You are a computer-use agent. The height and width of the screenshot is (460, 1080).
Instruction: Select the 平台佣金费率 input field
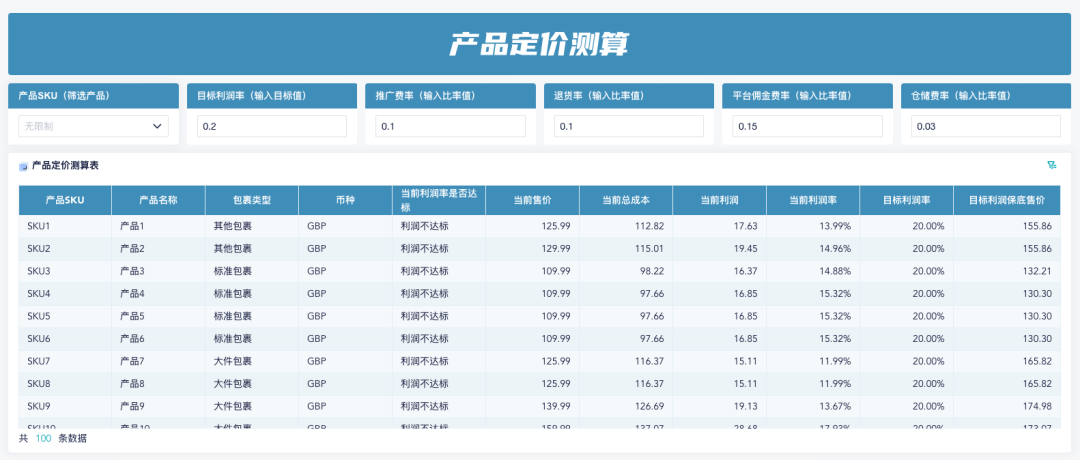coord(807,126)
